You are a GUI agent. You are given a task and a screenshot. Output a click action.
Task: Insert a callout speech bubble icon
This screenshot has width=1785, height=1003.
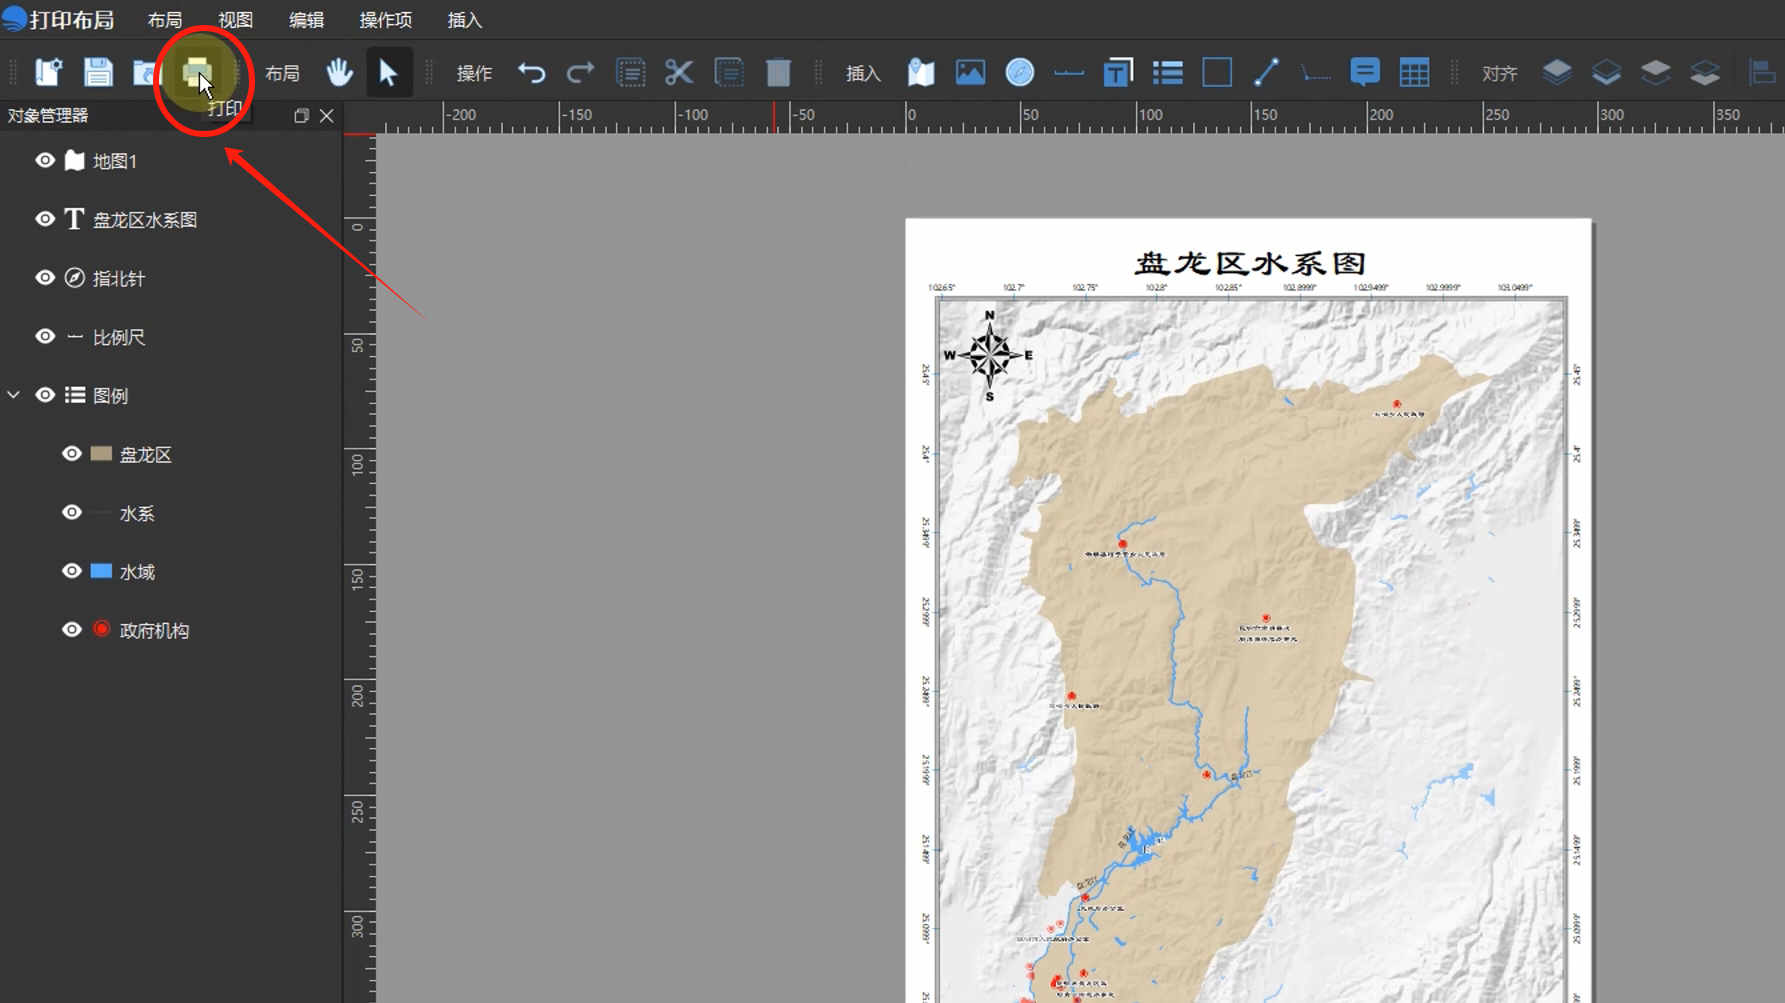1365,73
